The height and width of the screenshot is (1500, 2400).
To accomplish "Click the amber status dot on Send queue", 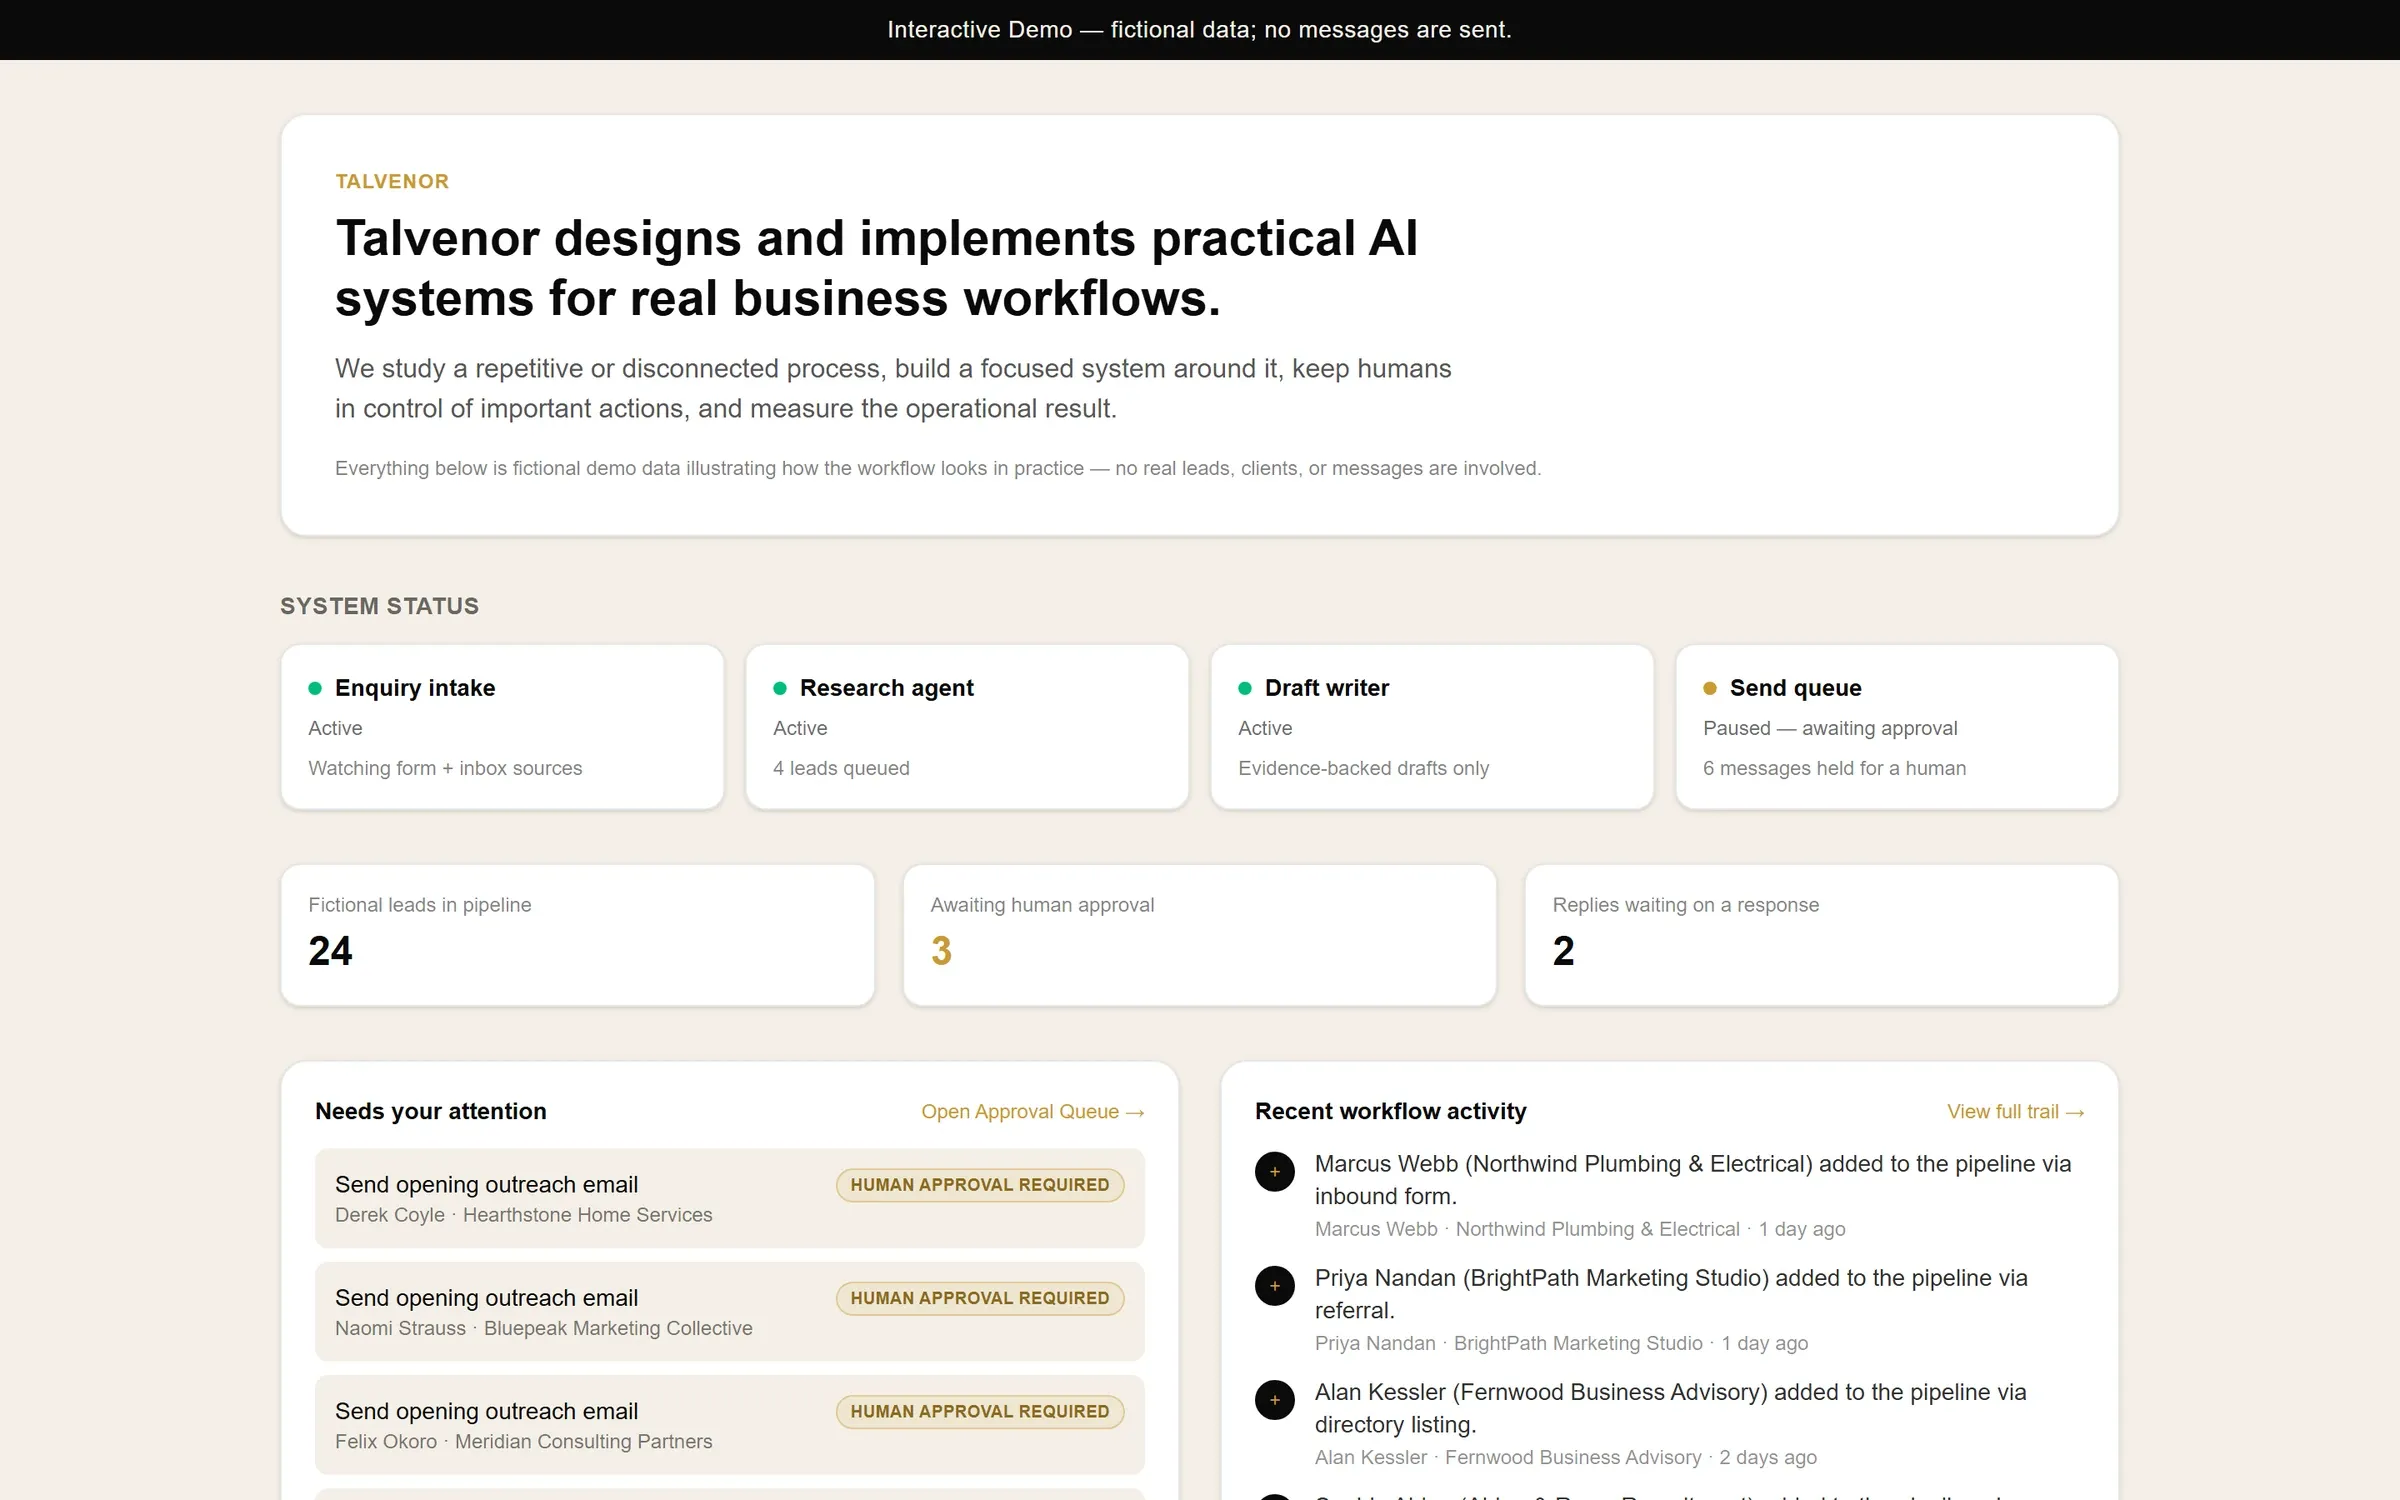I will click(x=1710, y=688).
